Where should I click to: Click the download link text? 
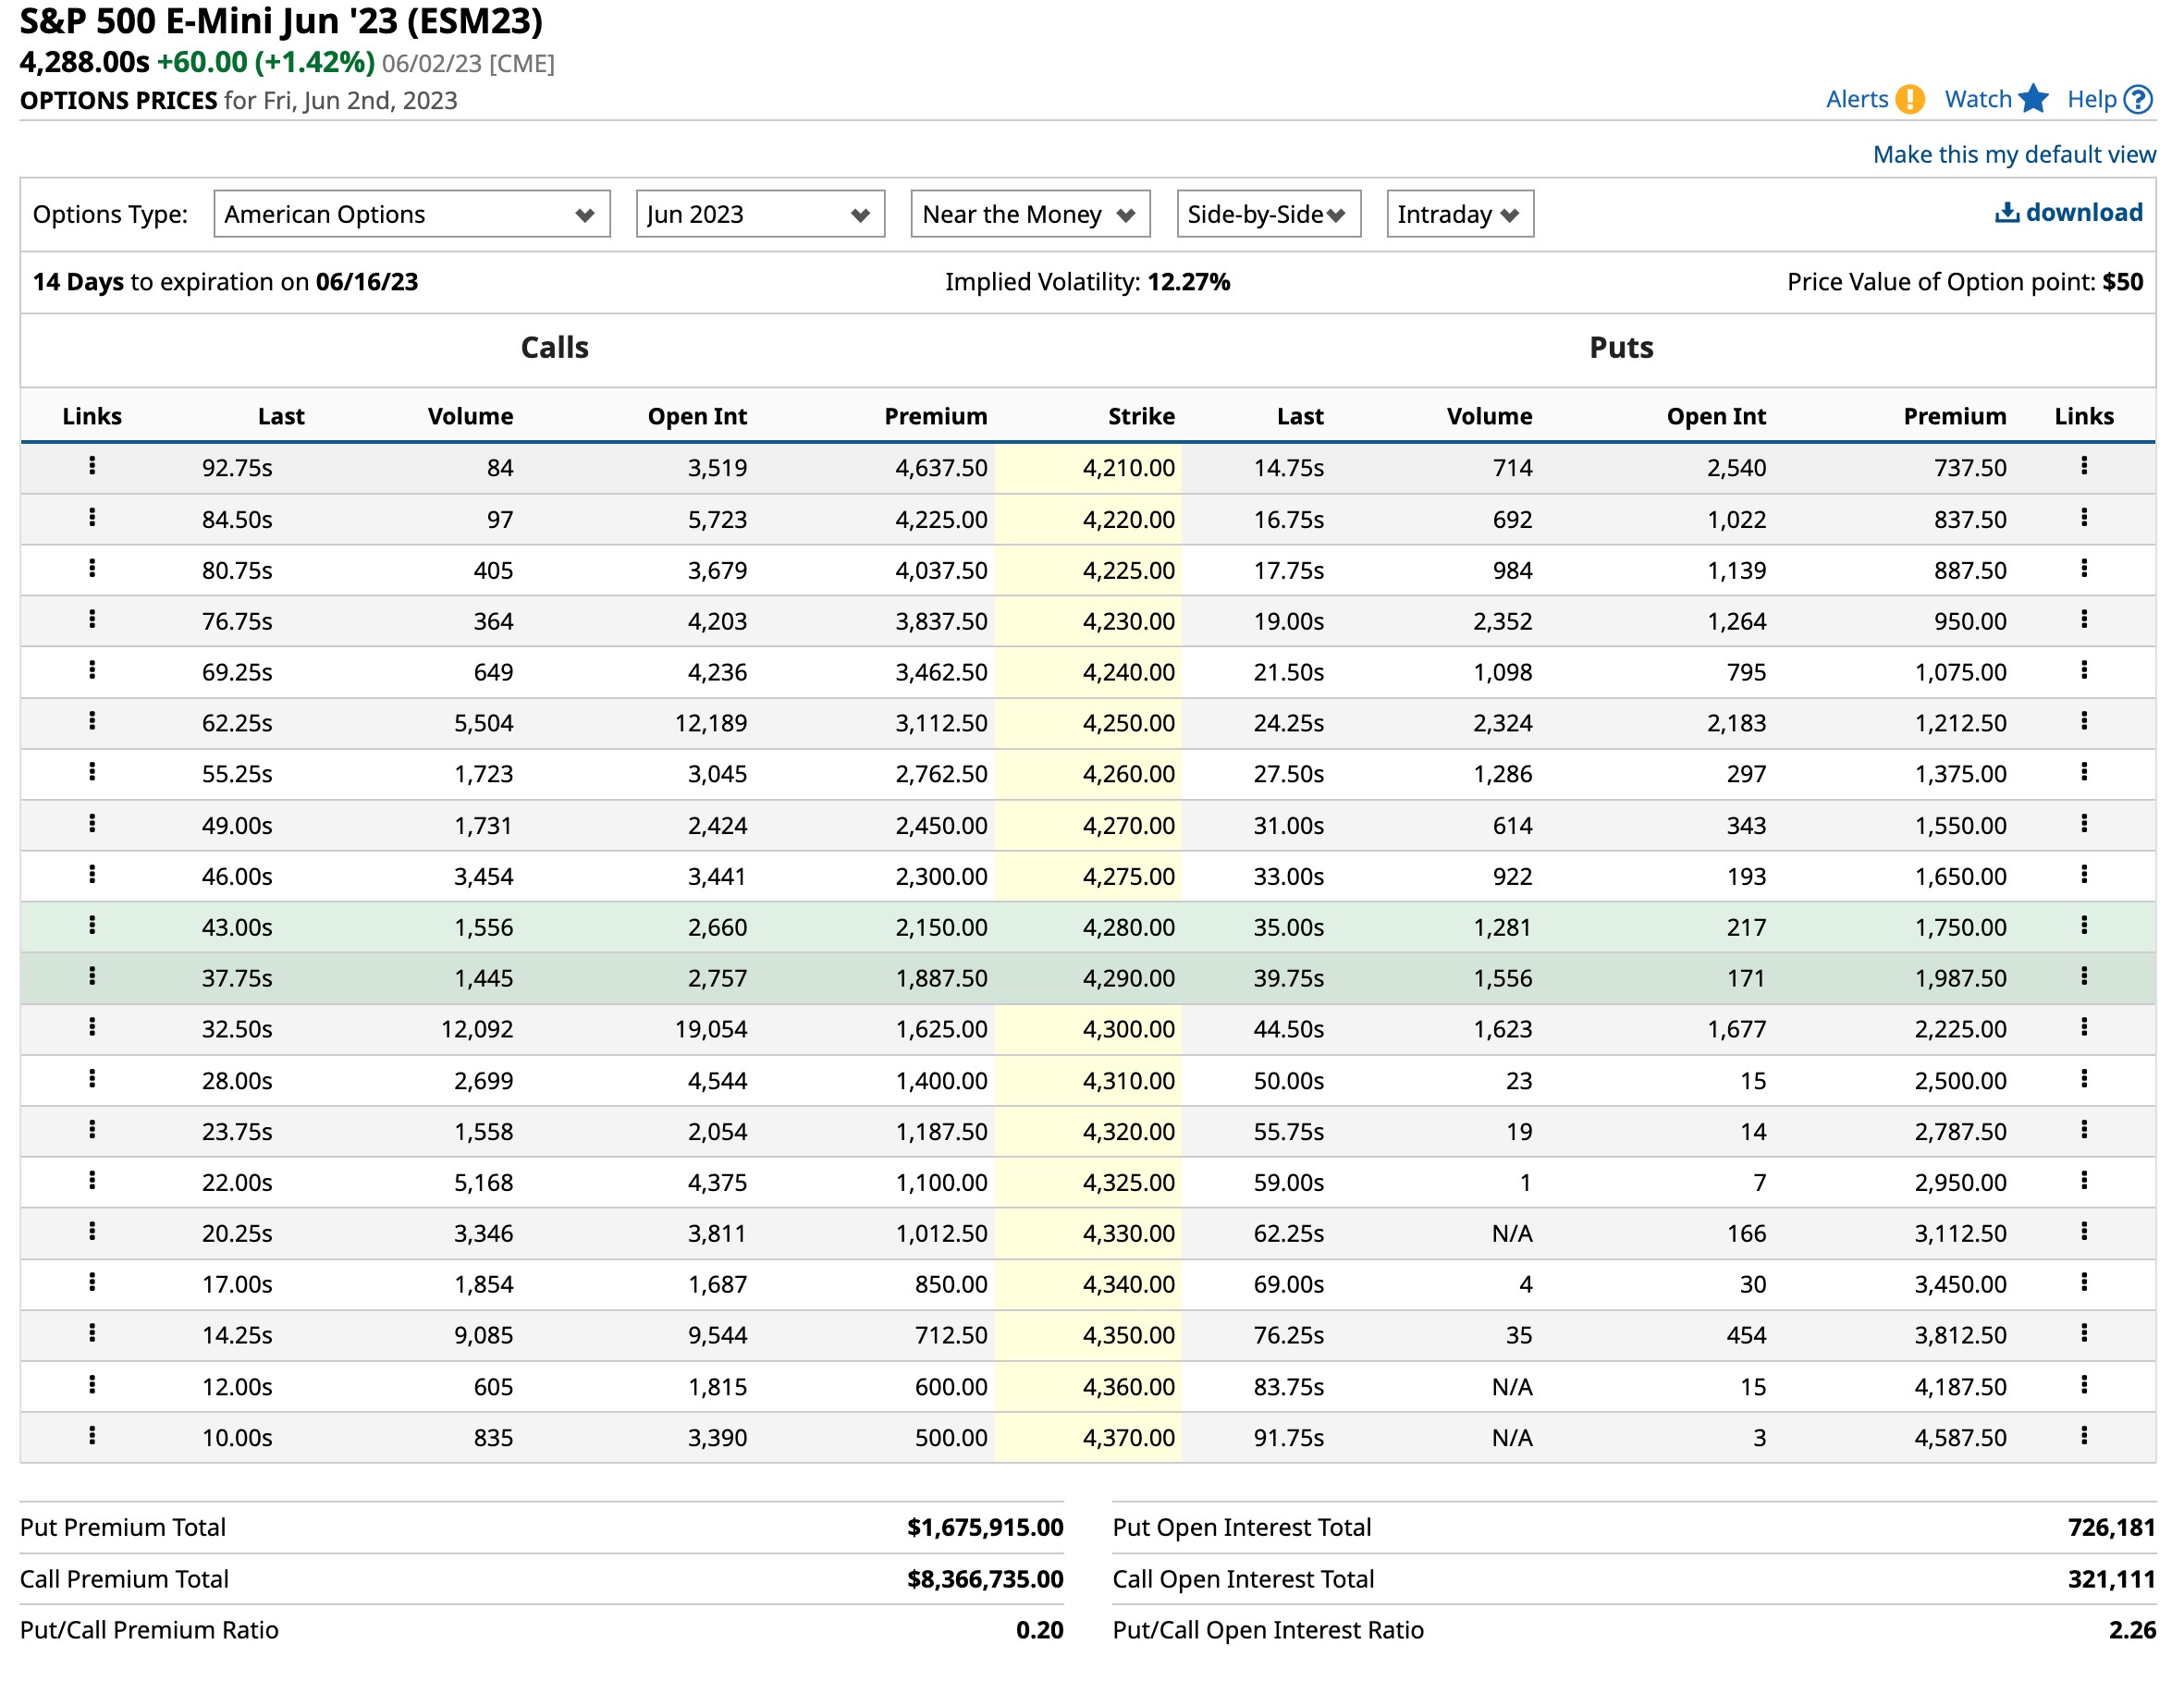click(2084, 212)
